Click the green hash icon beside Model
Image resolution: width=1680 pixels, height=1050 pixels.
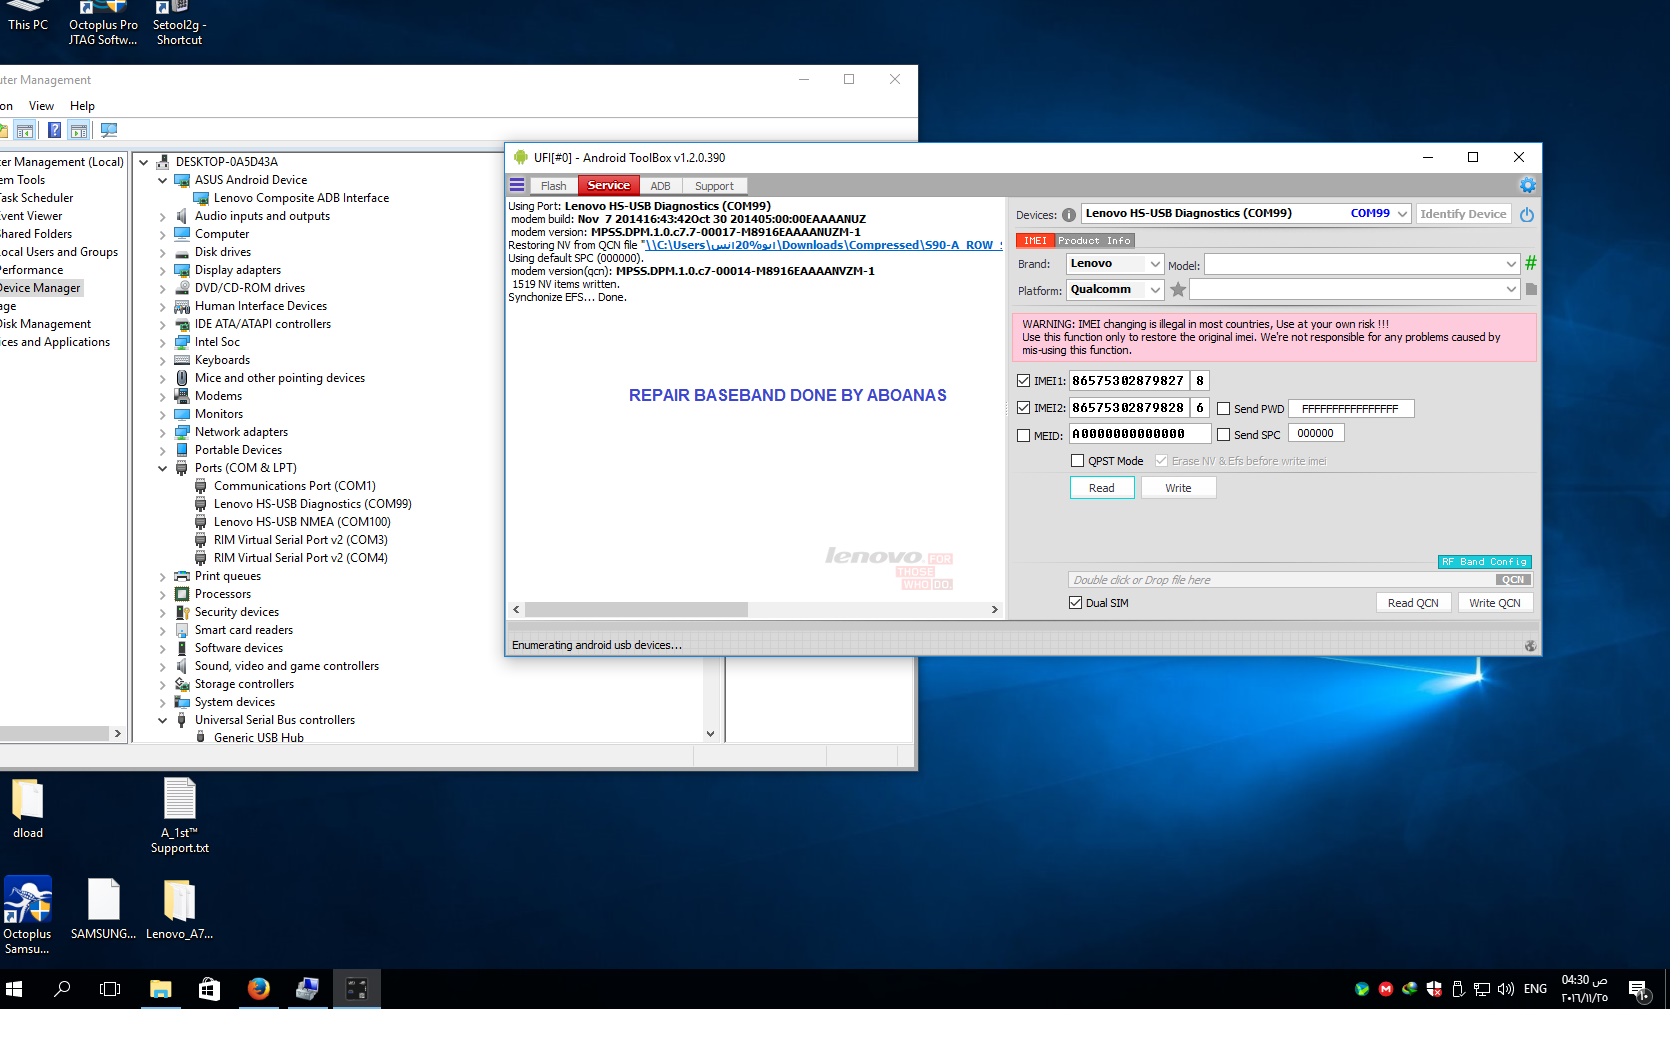[1530, 263]
